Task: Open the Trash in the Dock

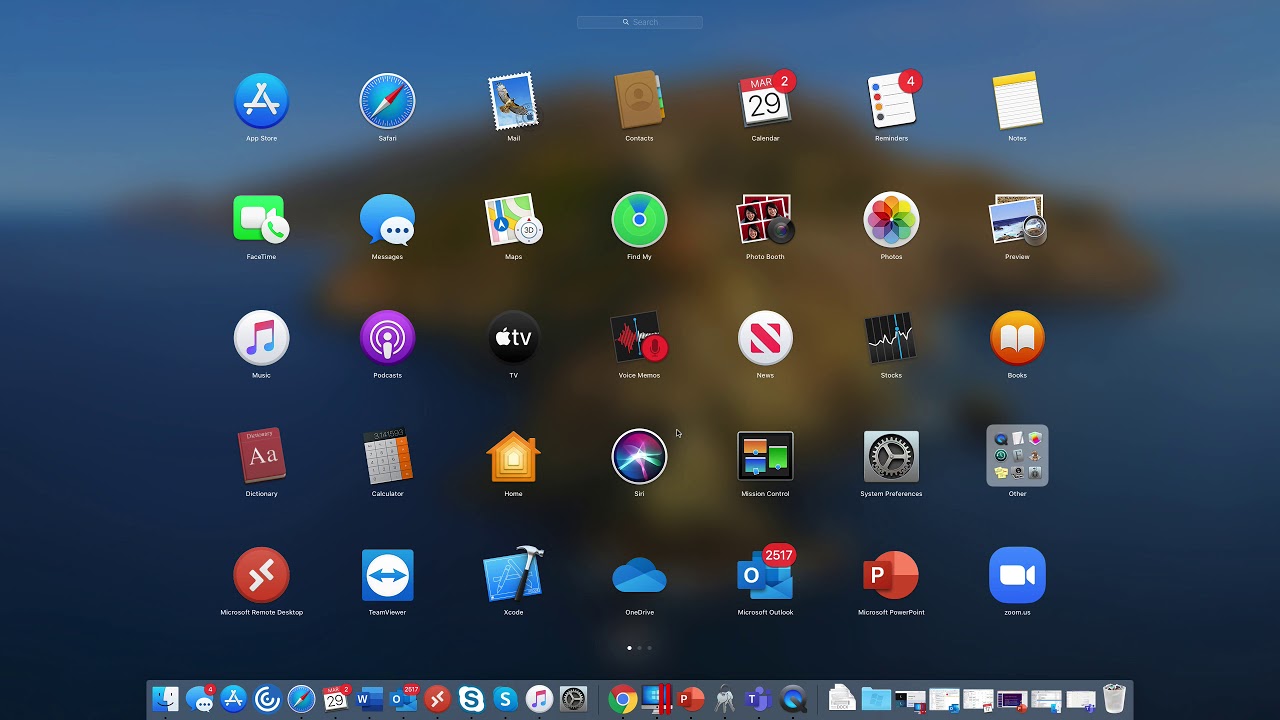Action: [1114, 698]
